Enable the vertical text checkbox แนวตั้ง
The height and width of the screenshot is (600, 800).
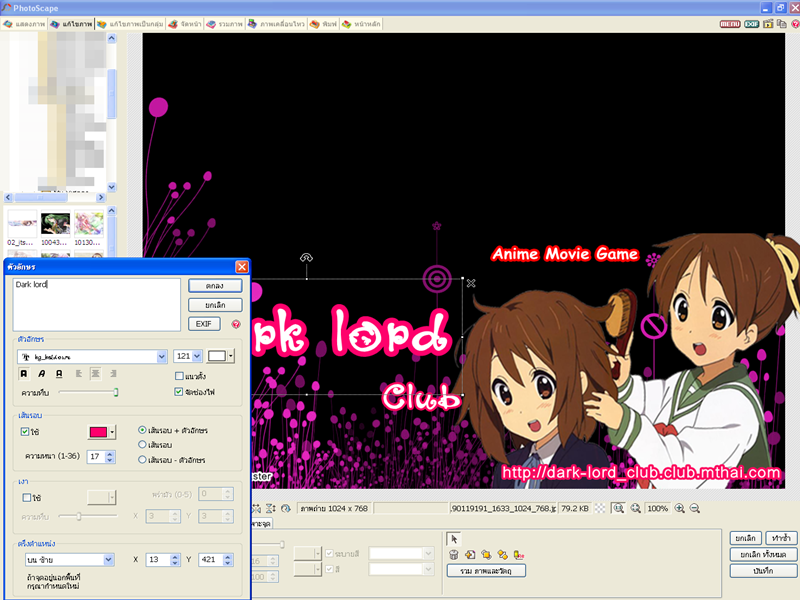tap(179, 376)
